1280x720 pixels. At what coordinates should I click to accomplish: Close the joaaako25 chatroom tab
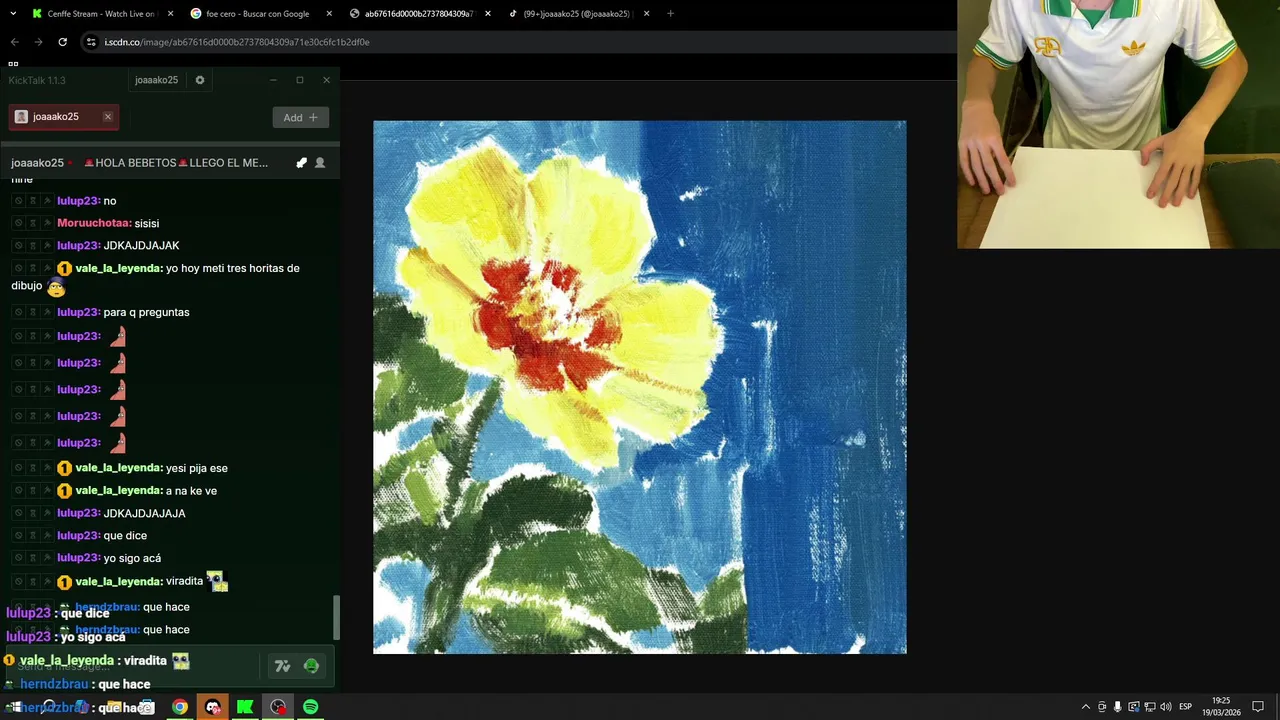pos(107,117)
